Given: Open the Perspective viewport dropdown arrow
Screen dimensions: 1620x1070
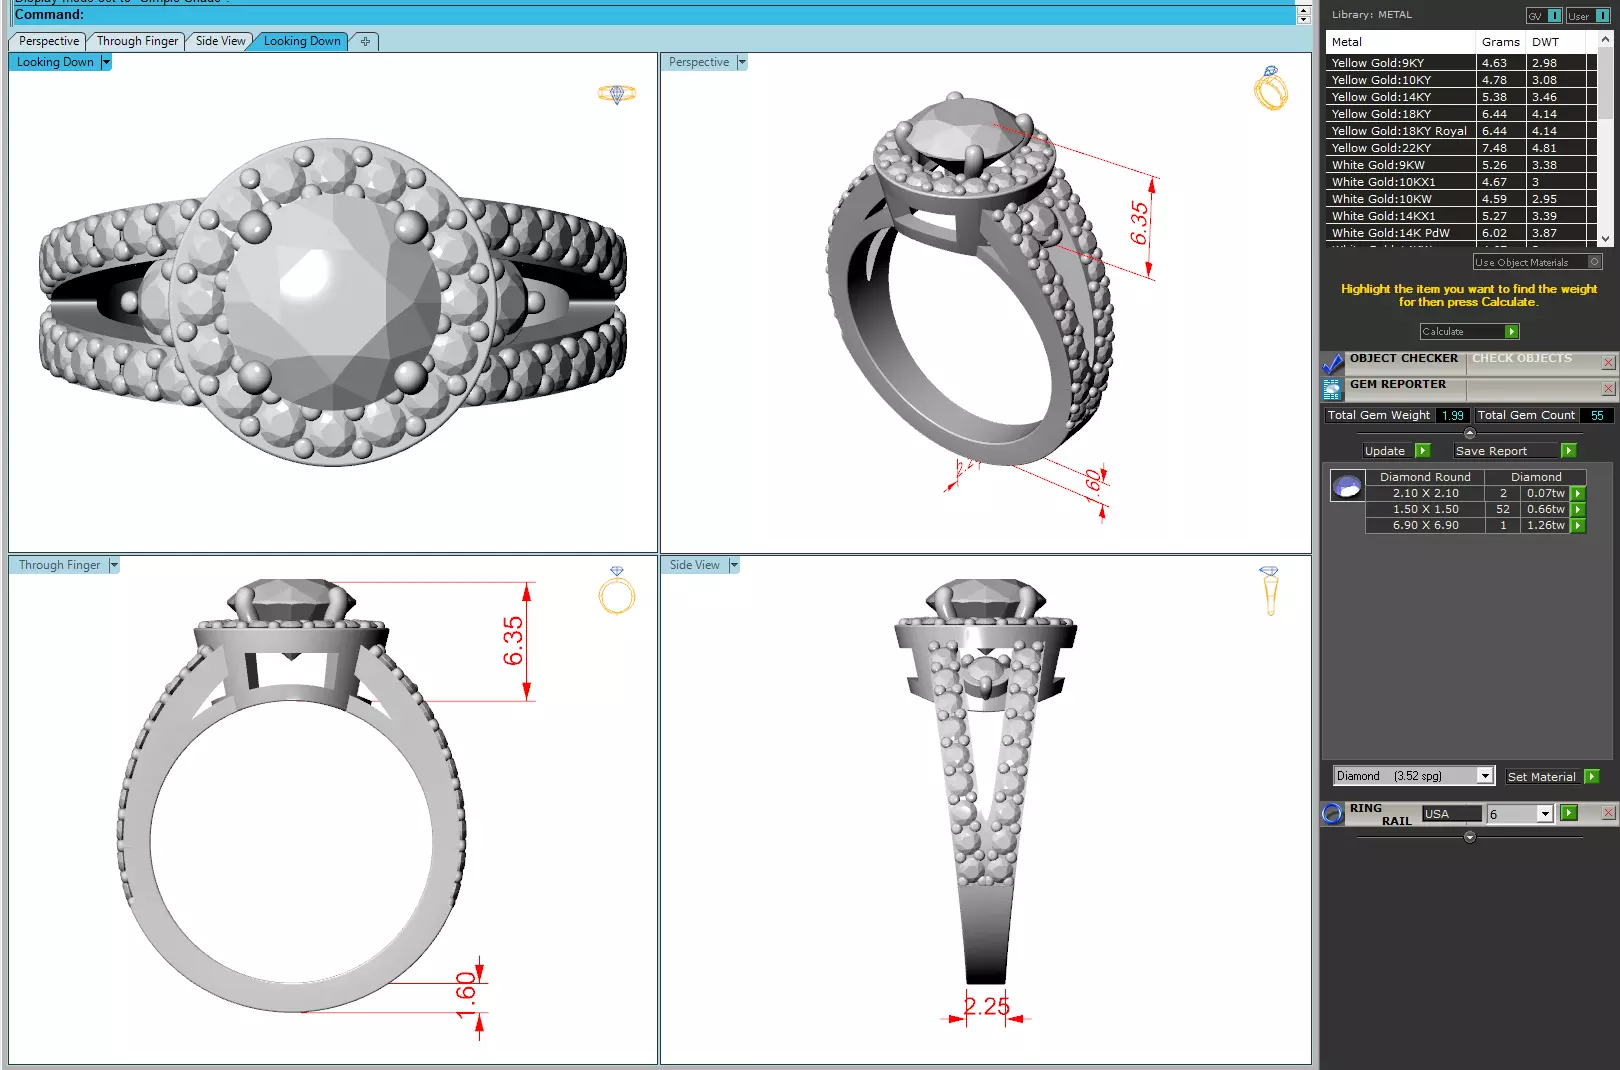Looking at the screenshot, I should (x=742, y=62).
